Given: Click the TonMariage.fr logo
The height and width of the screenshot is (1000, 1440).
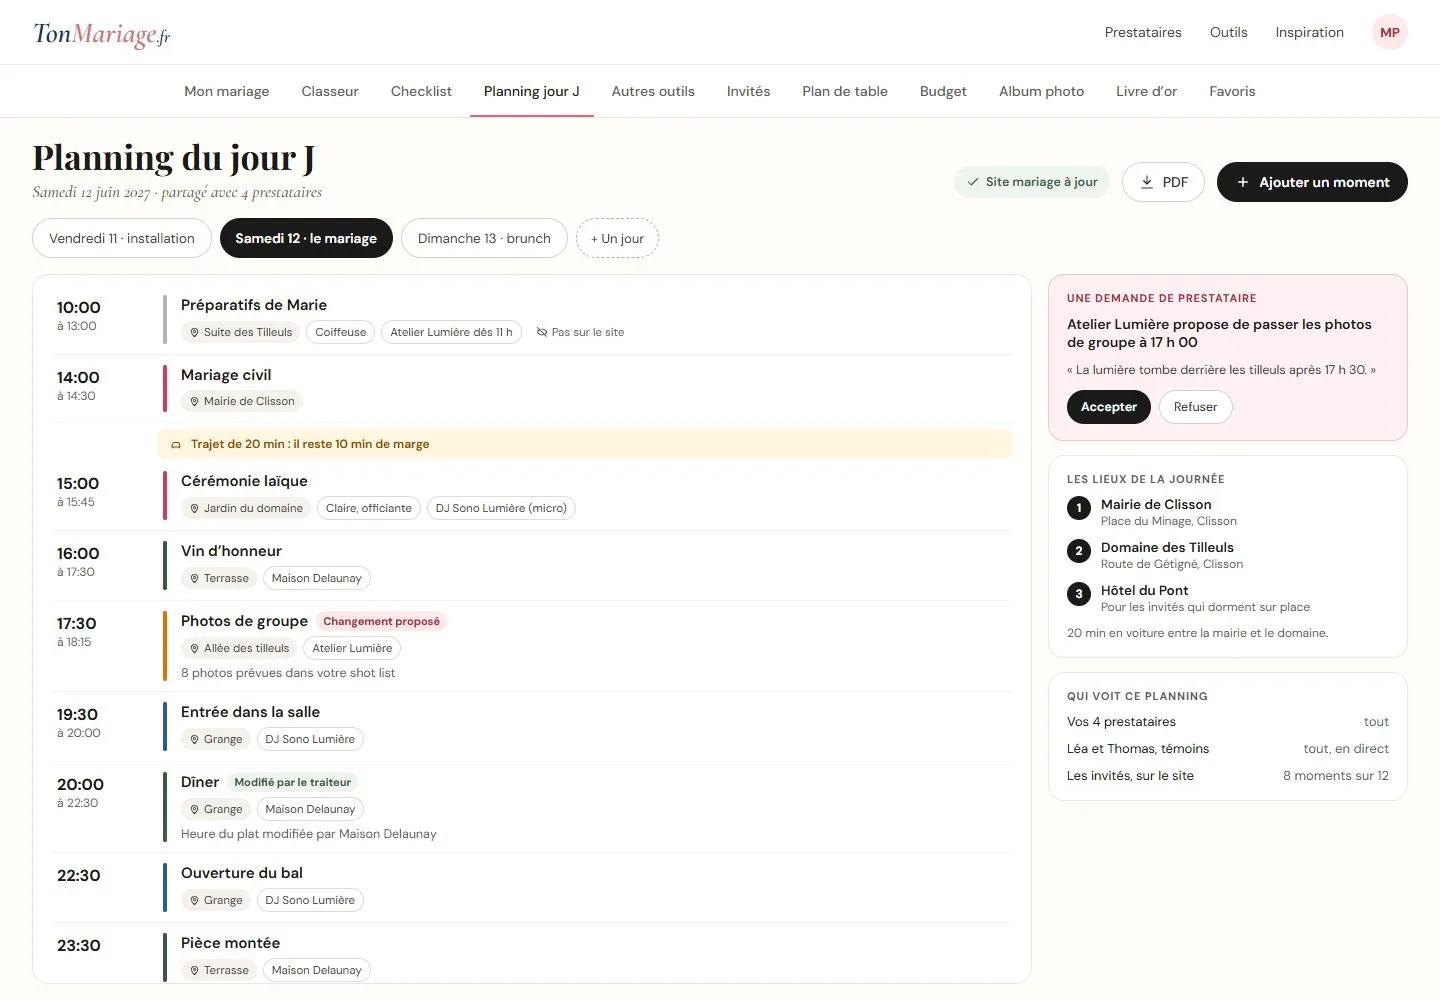Looking at the screenshot, I should click(102, 34).
